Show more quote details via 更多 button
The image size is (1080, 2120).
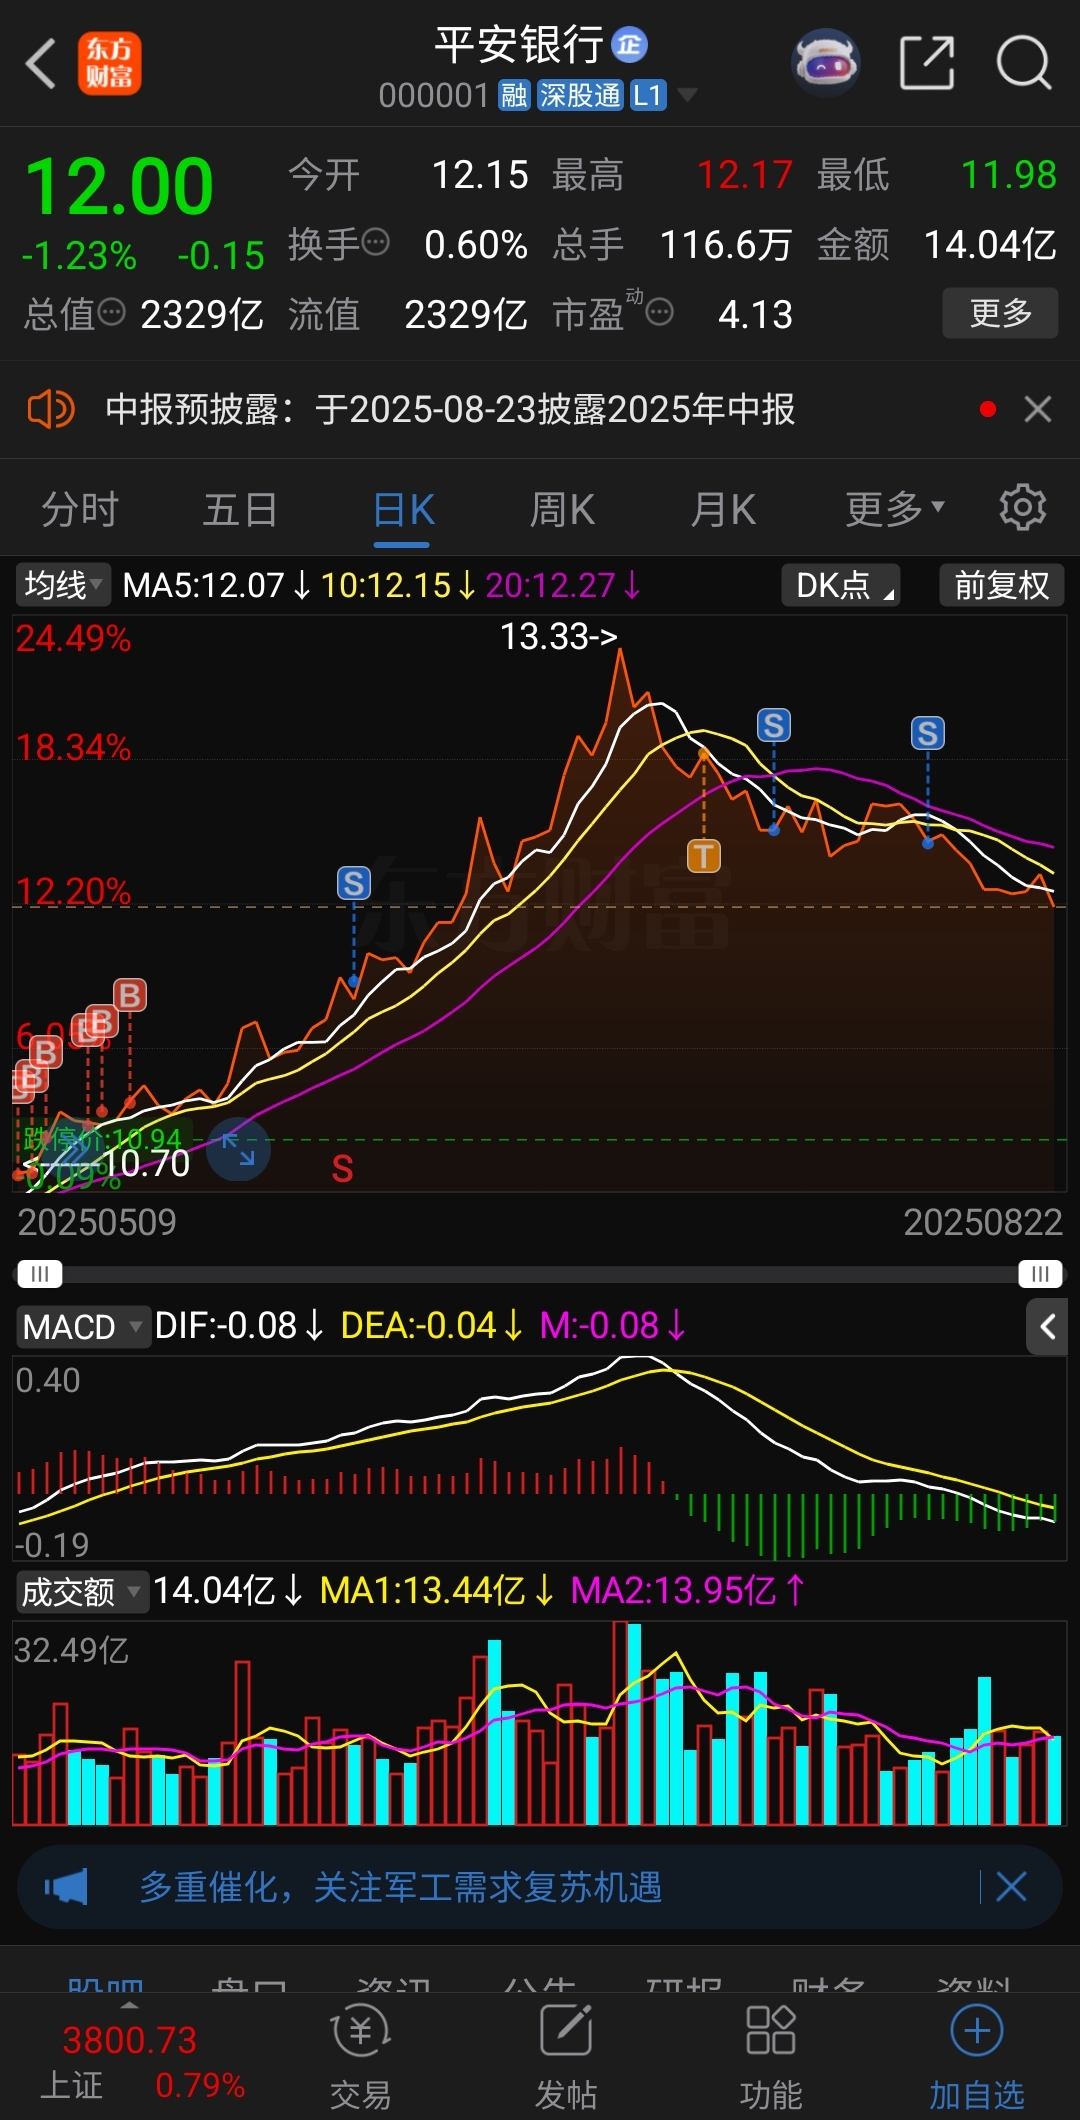click(x=1000, y=313)
